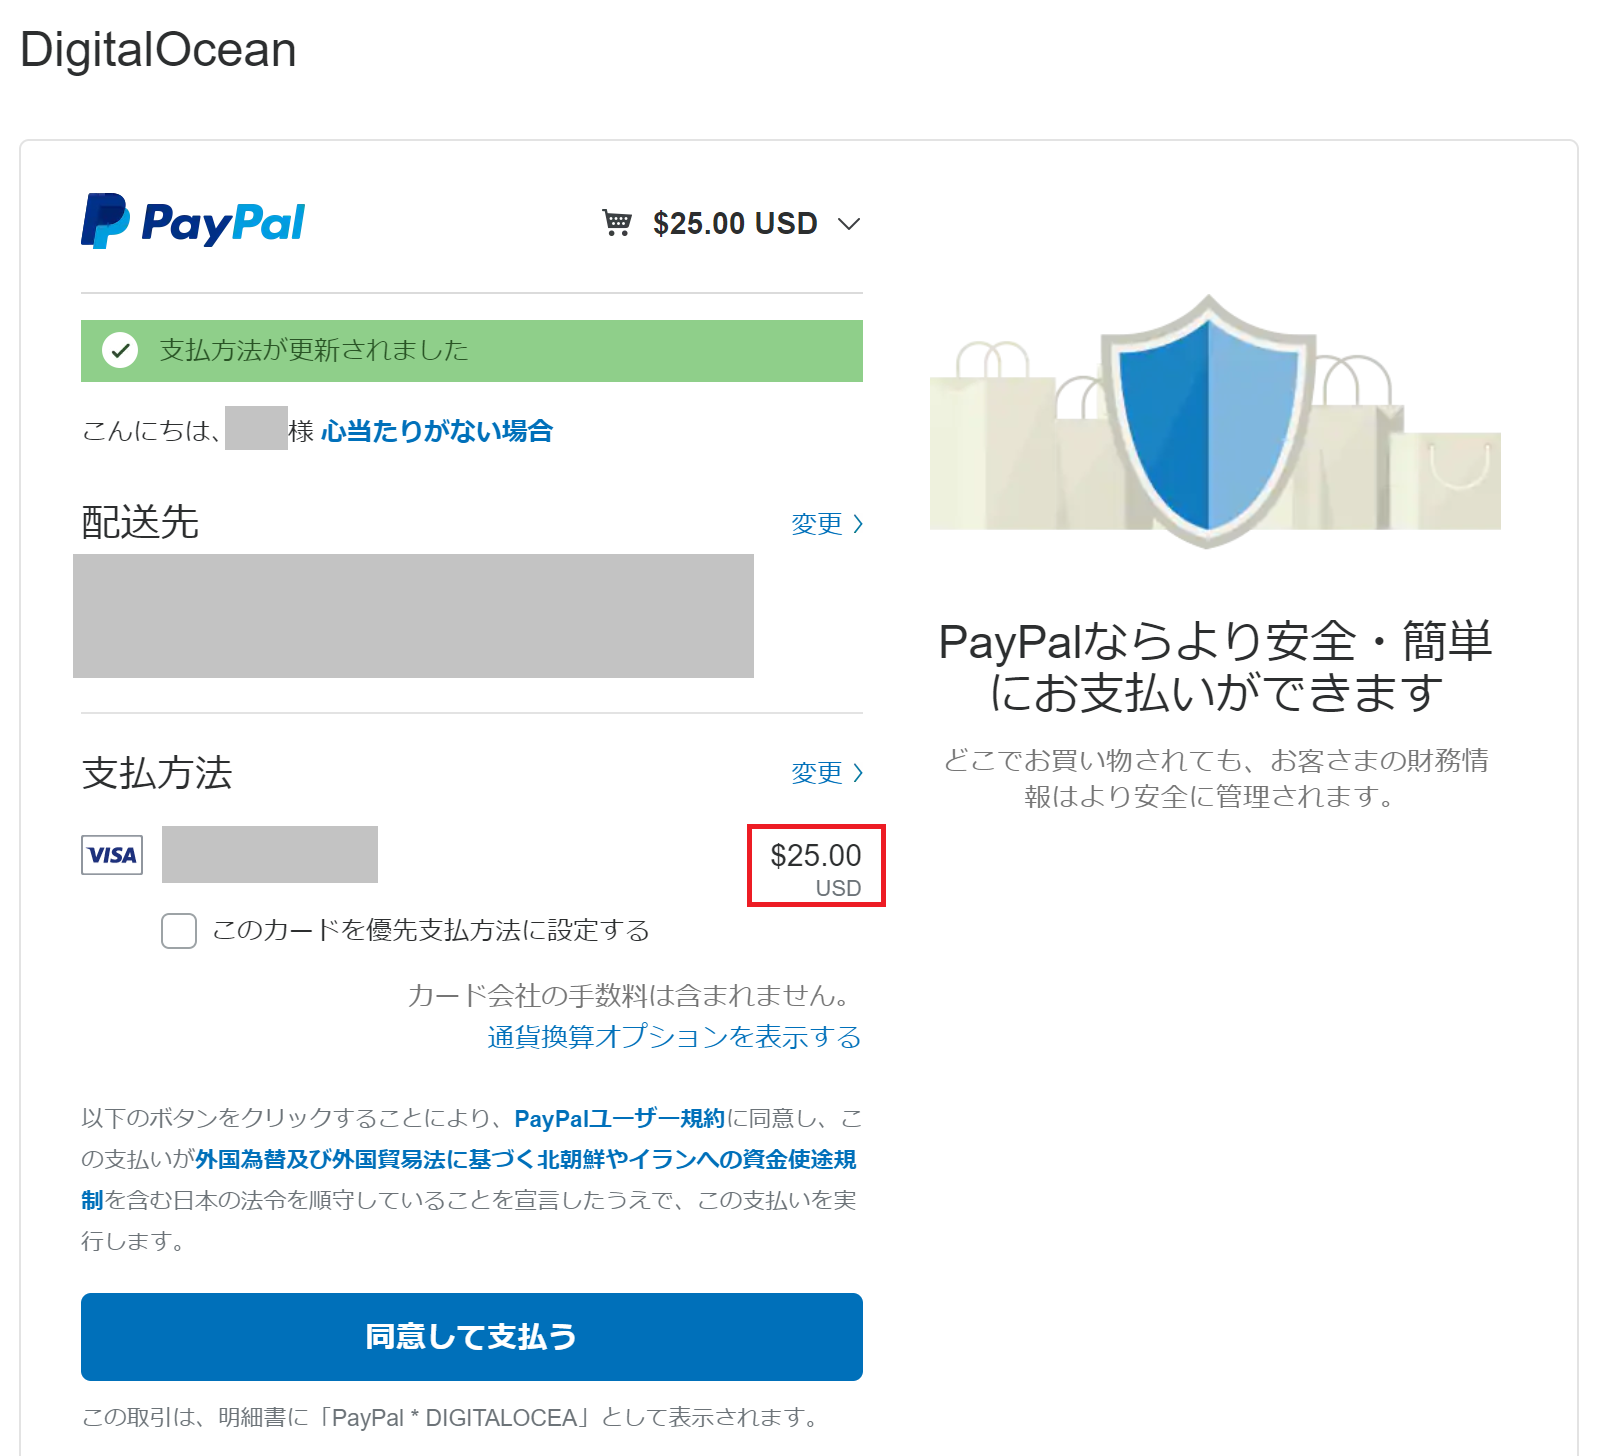This screenshot has height=1456, width=1616.
Task: Click the shopping cart icon
Action: pos(617,223)
